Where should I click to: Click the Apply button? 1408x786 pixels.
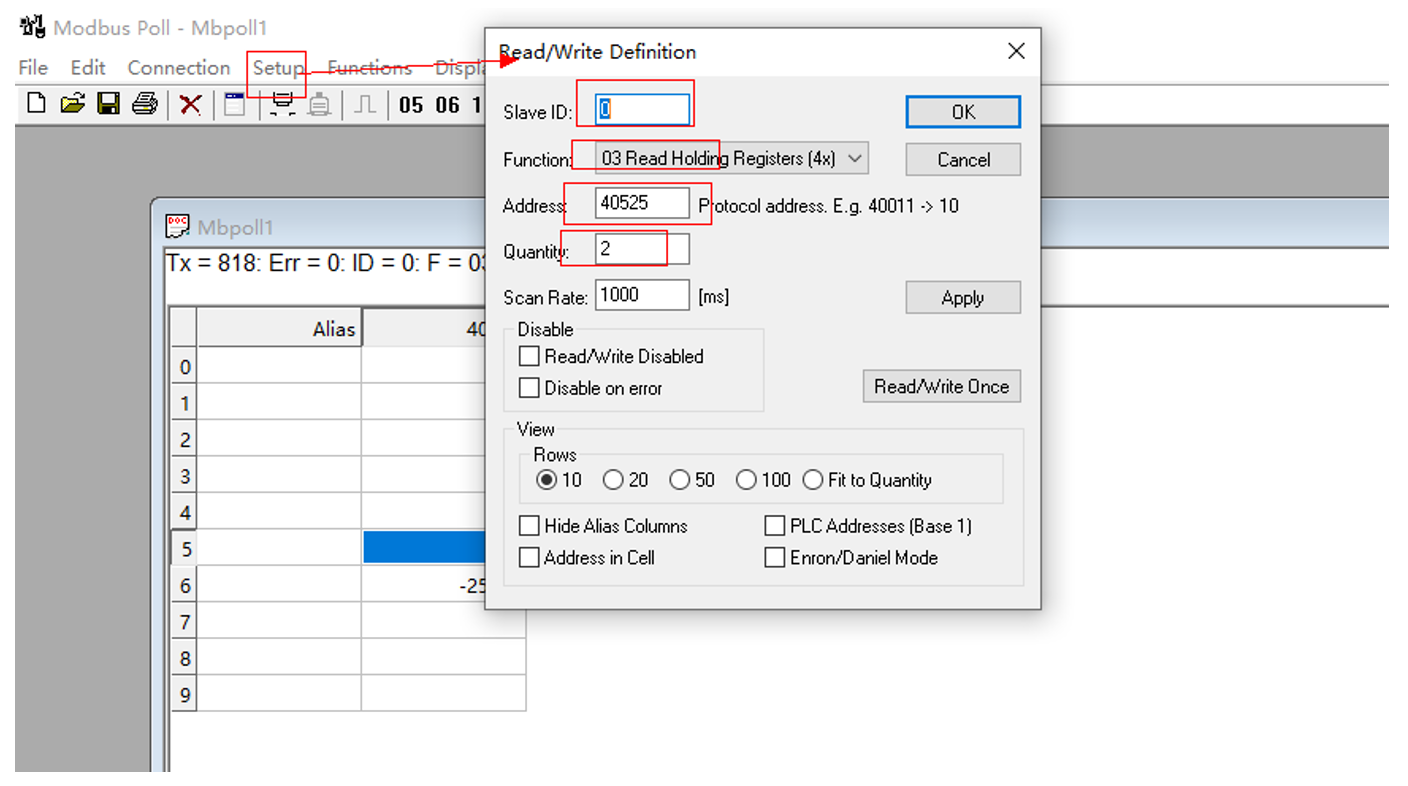(x=963, y=297)
